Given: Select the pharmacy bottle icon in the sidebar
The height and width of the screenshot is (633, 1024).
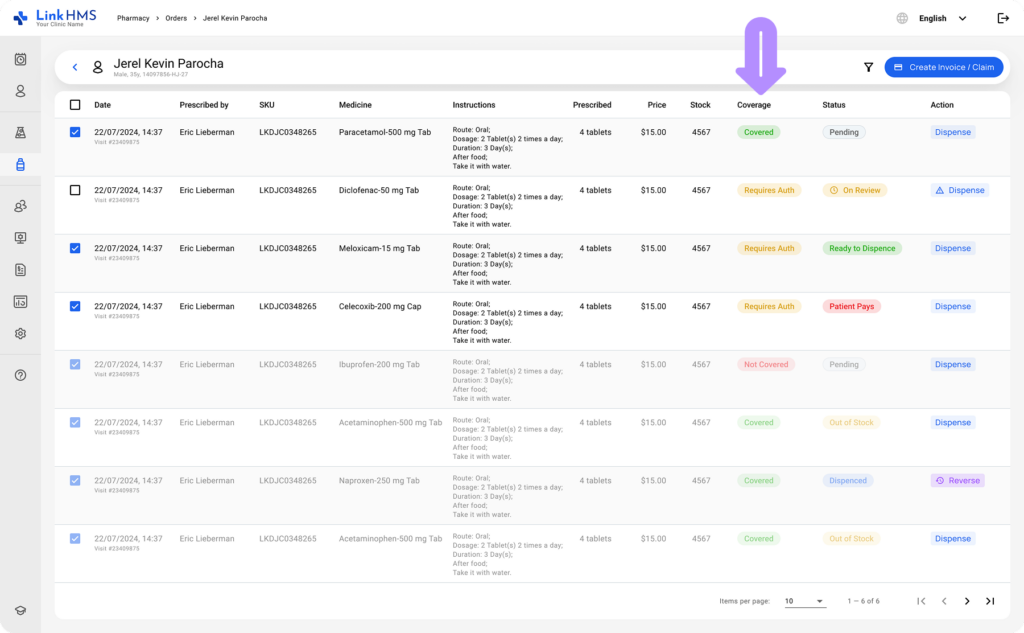Looking at the screenshot, I should (20, 165).
